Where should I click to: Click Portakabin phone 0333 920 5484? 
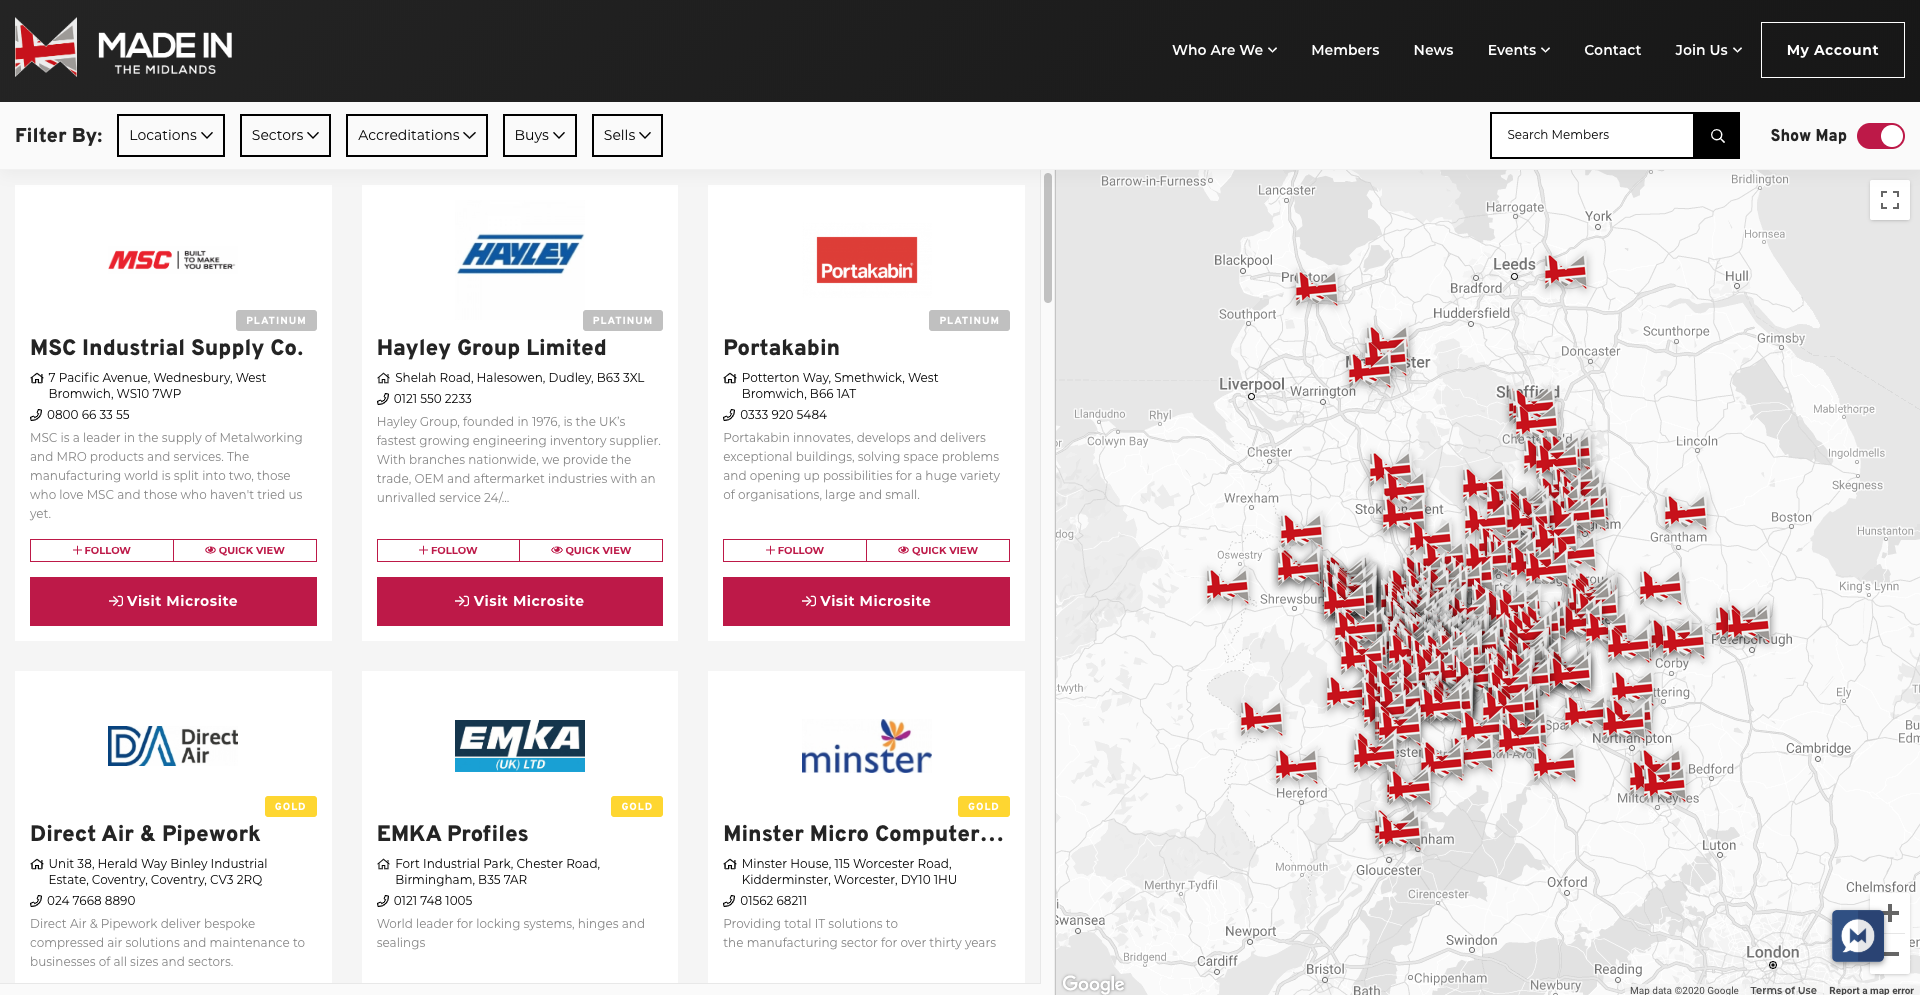(783, 415)
